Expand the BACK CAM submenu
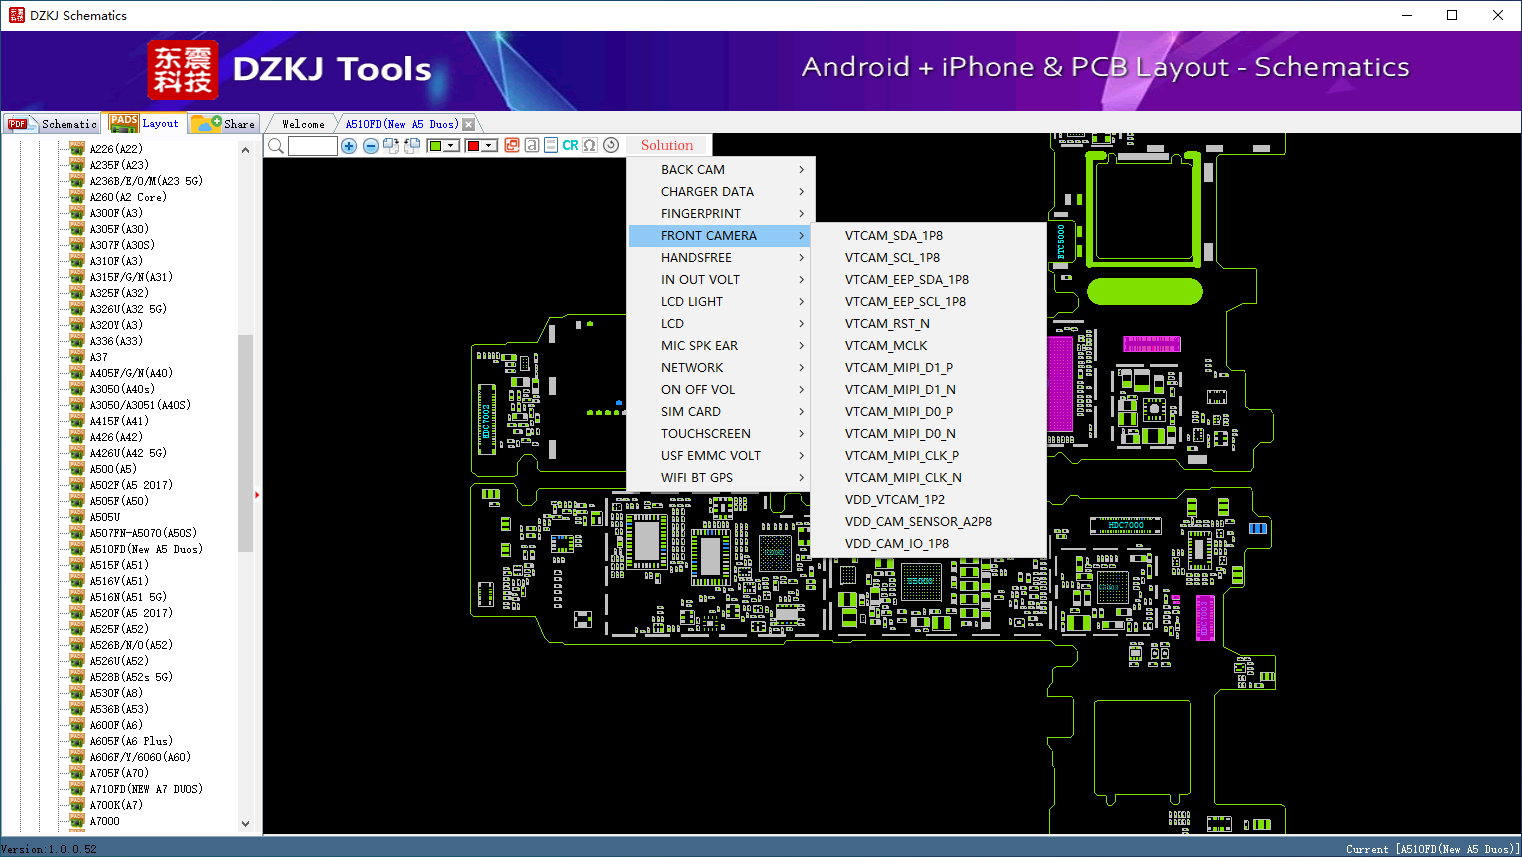 [x=722, y=170]
